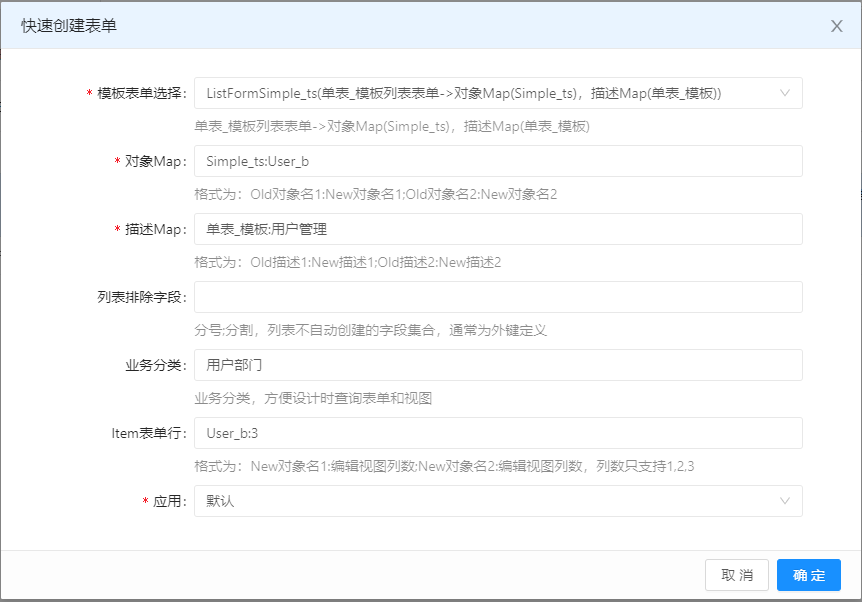Click the 业务分类 label

click(156, 365)
